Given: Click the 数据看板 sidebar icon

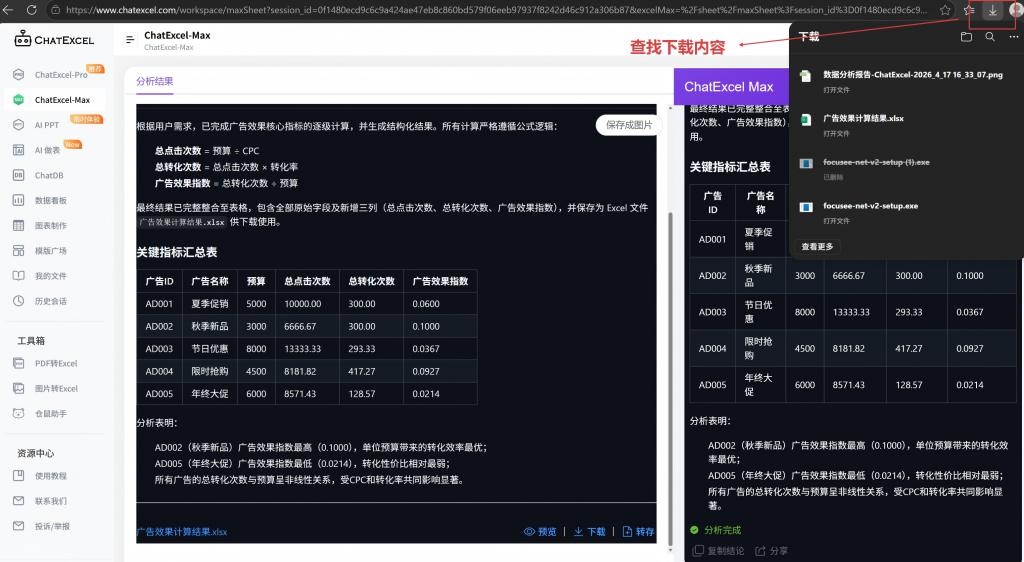Looking at the screenshot, I should (x=19, y=200).
